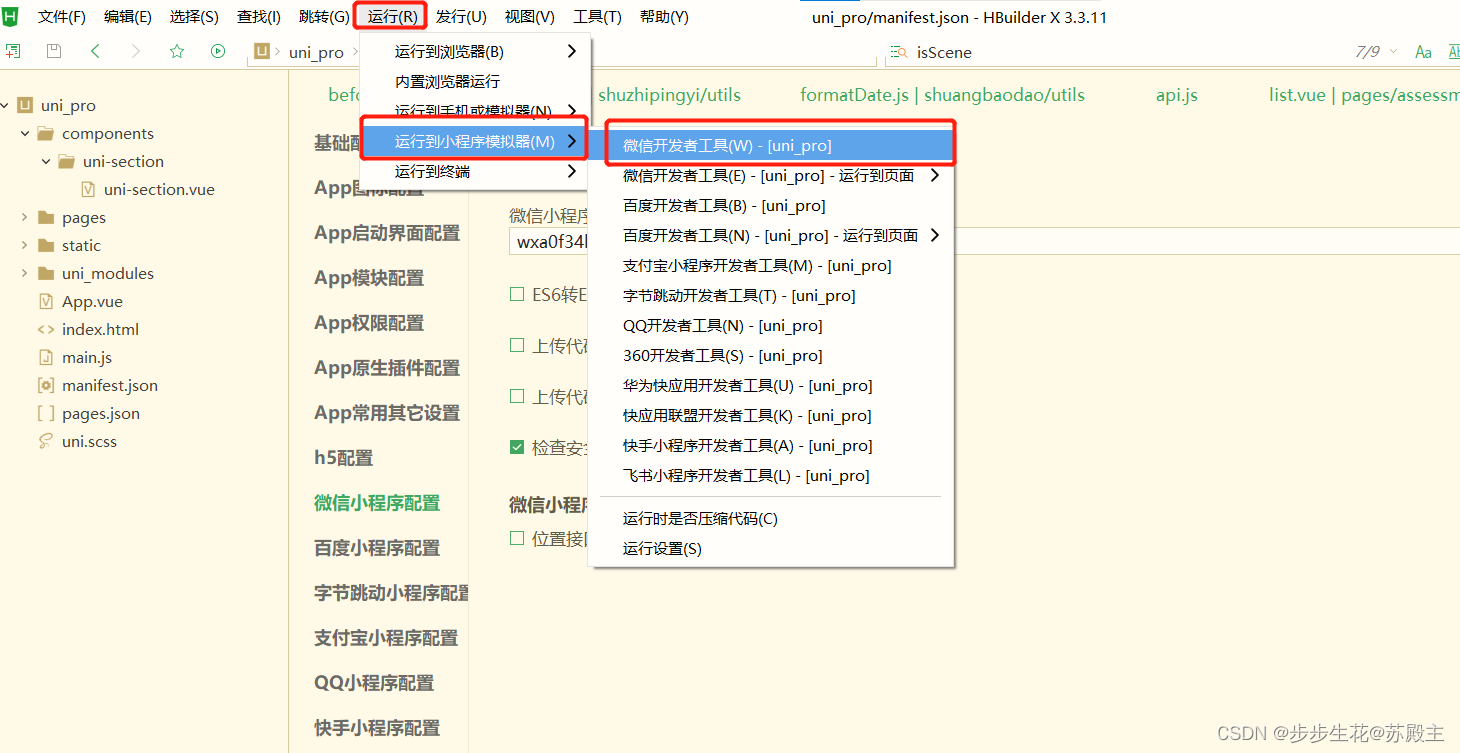Click the main.js file icon
Image resolution: width=1460 pixels, height=753 pixels.
(45, 357)
